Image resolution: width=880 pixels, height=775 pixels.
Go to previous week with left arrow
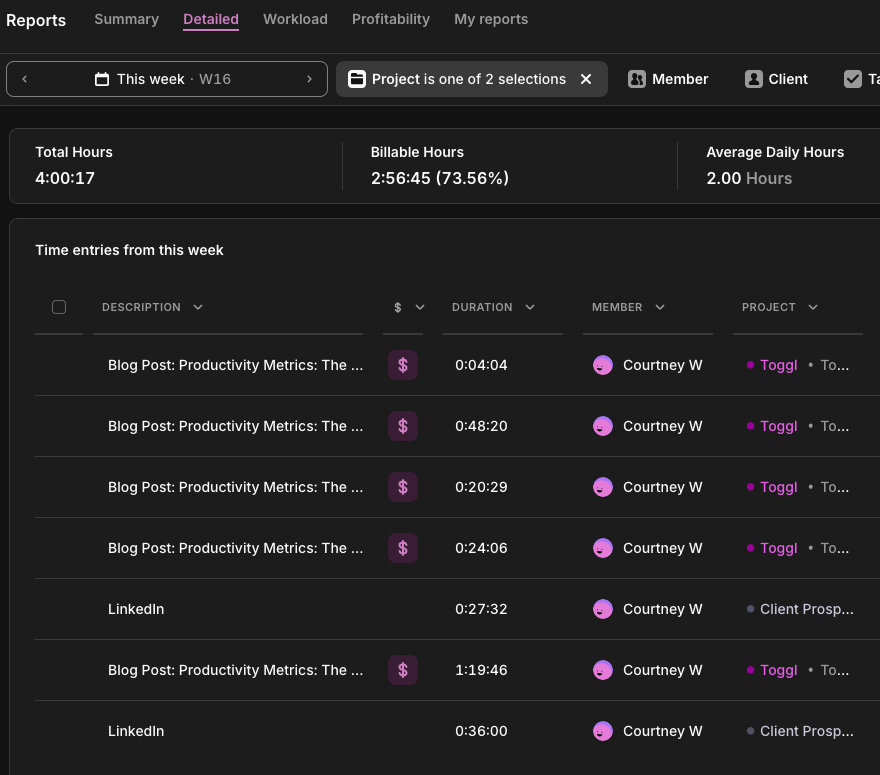pos(25,79)
